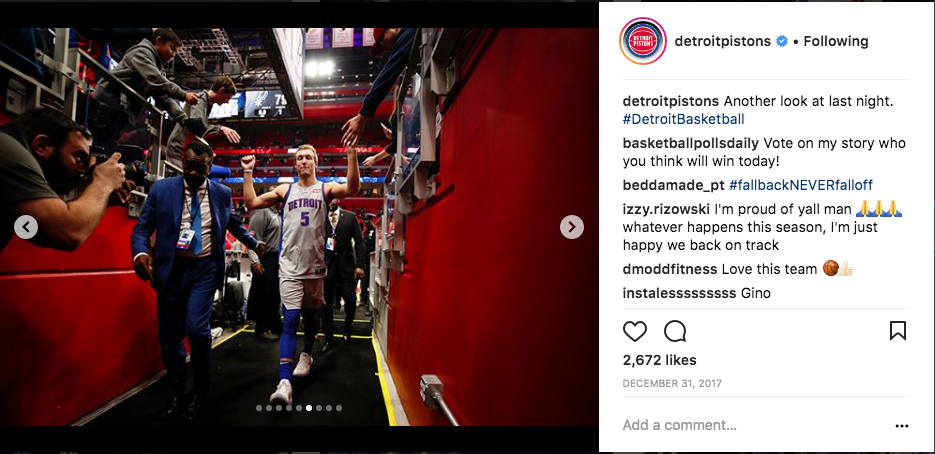Open detroitpistons username in header
The height and width of the screenshot is (454, 935).
723,41
